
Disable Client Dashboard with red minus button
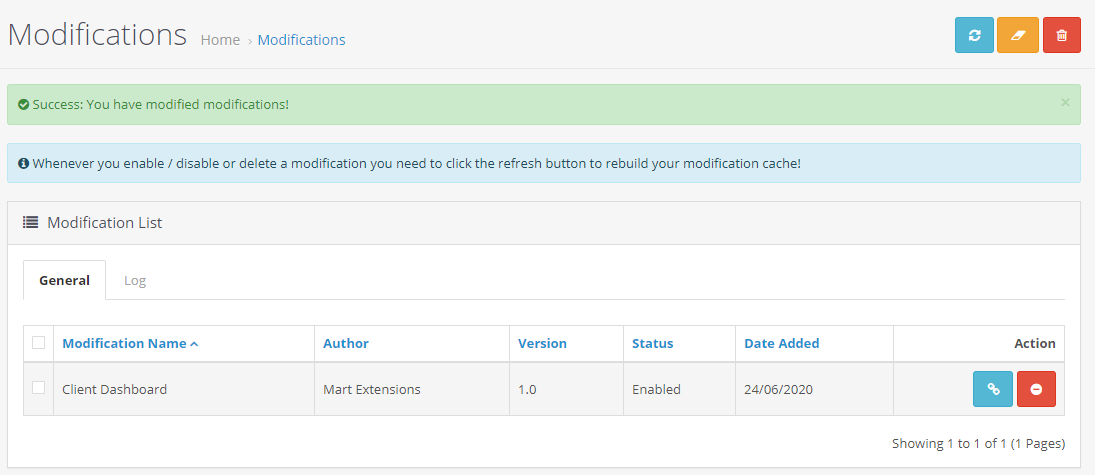[1036, 389]
